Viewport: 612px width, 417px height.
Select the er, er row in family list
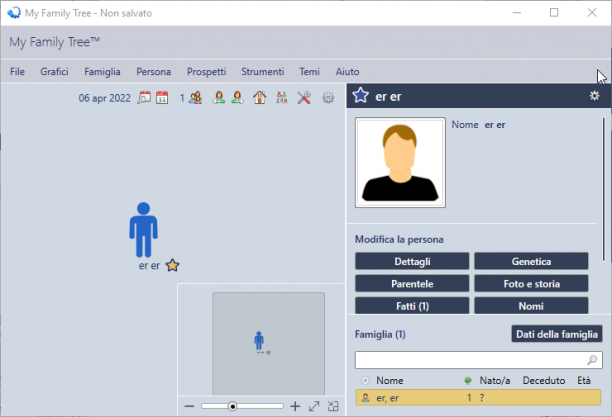(478, 398)
